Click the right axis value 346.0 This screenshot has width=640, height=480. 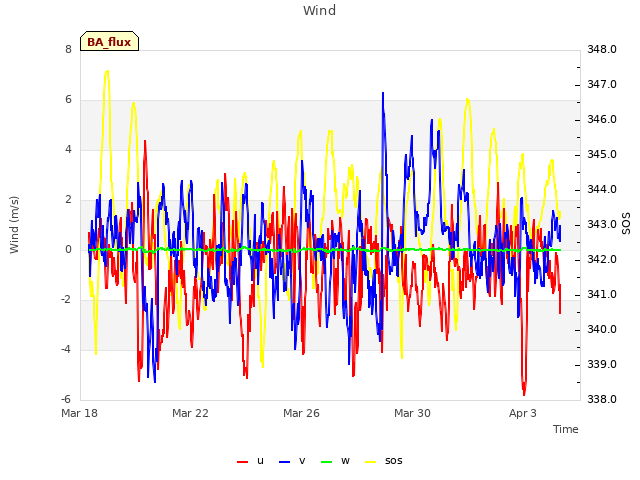tap(602, 120)
